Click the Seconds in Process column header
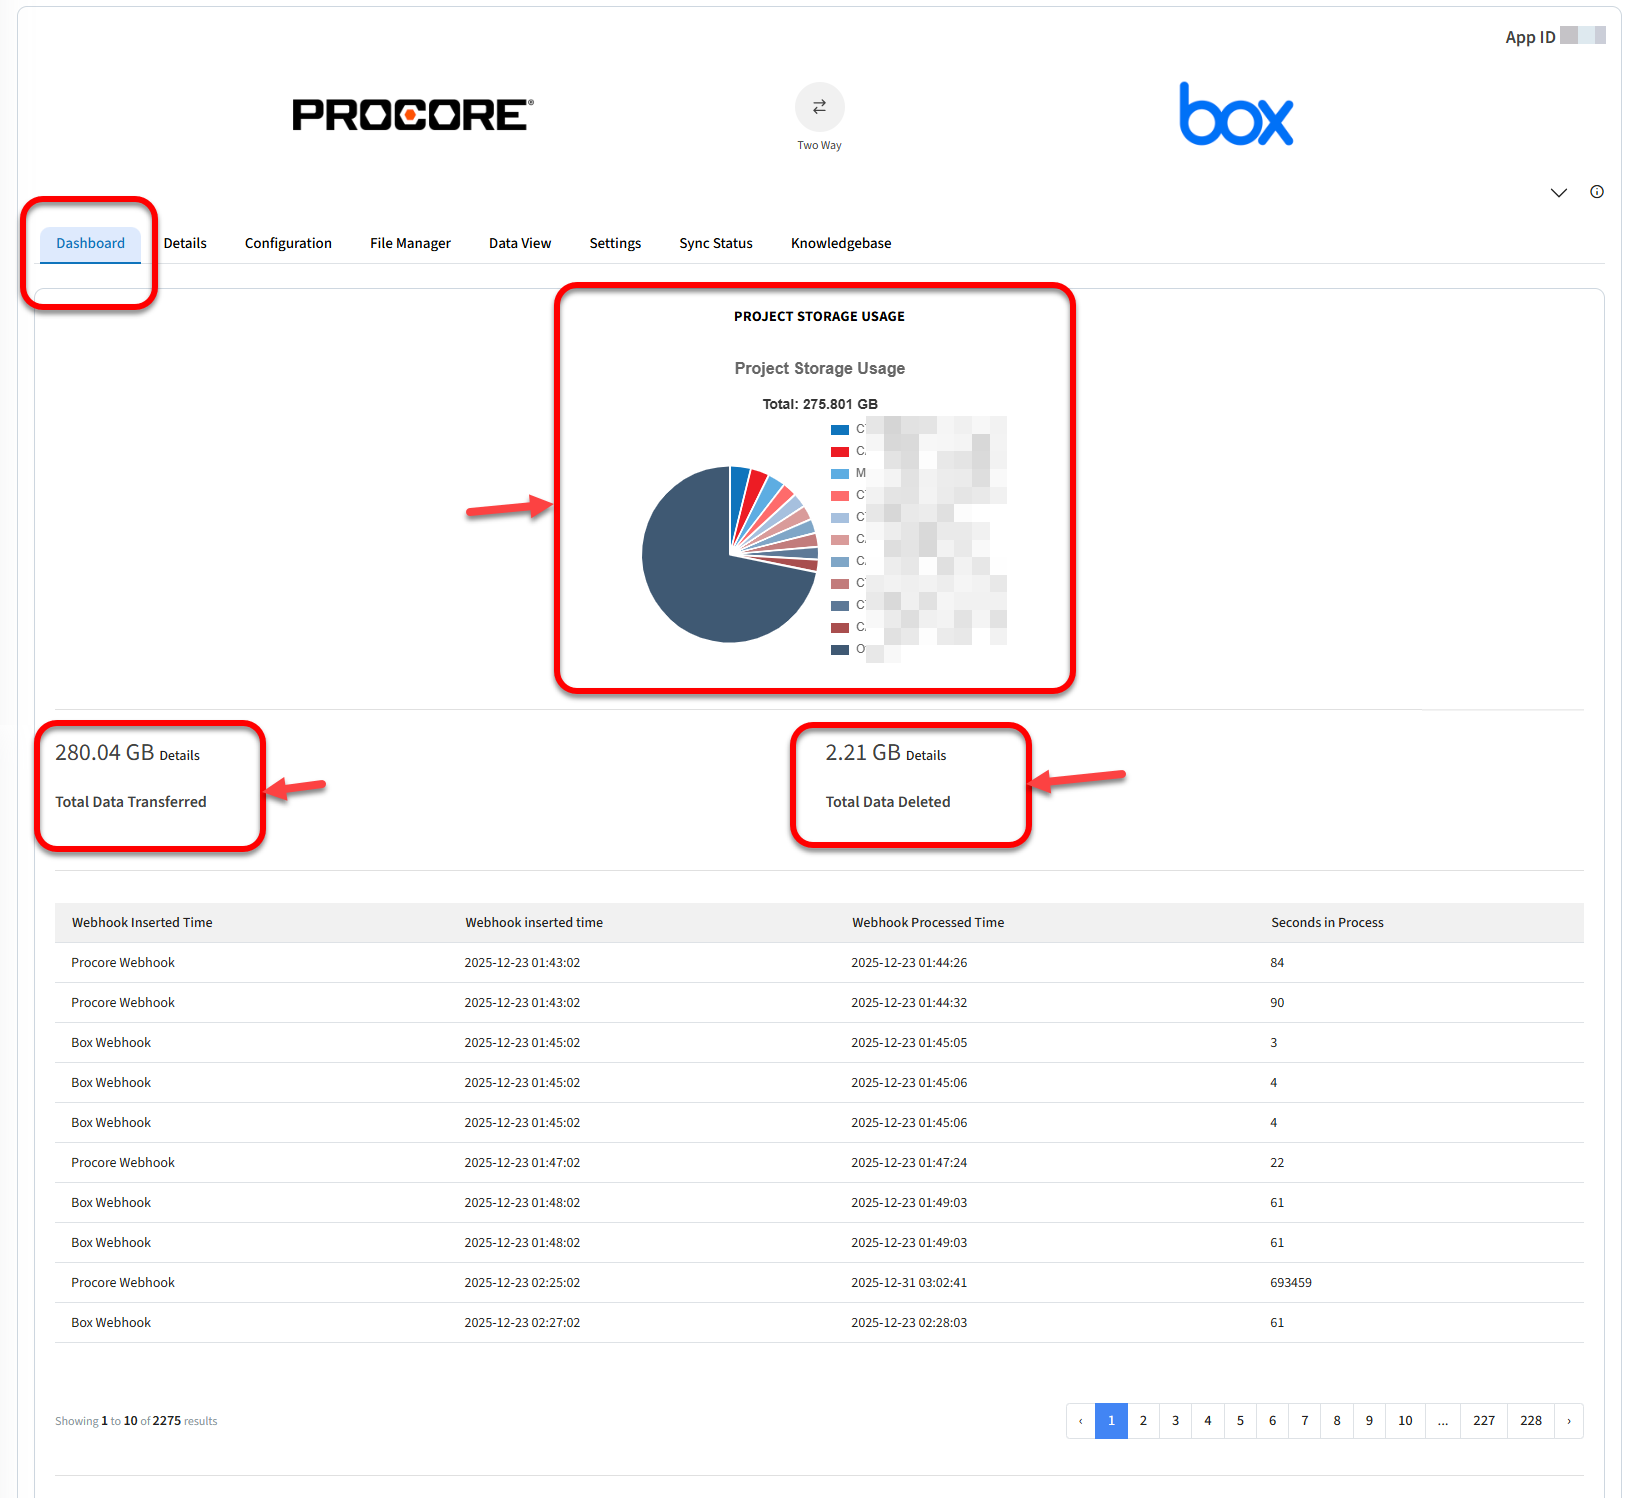The image size is (1640, 1498). pos(1327,923)
